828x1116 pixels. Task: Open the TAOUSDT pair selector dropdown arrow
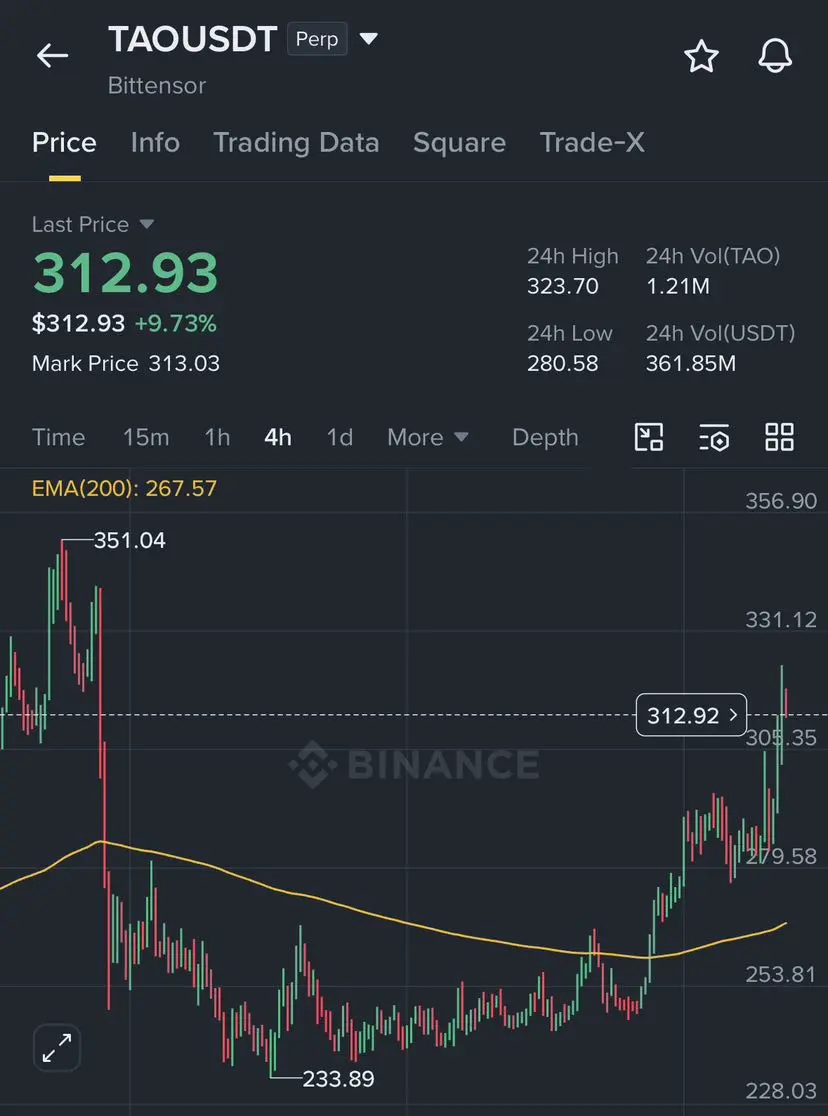pos(368,38)
